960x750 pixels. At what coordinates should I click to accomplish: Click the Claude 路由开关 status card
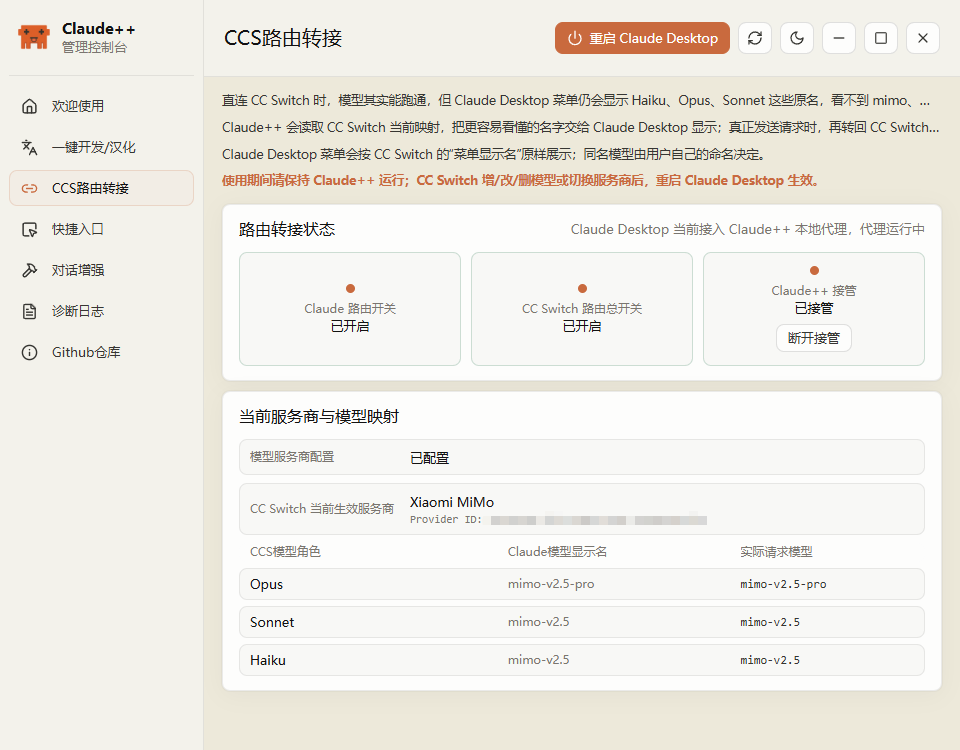point(350,309)
